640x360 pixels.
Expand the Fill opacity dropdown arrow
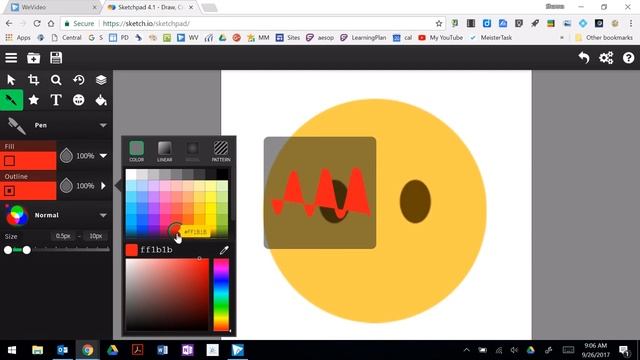tap(103, 156)
